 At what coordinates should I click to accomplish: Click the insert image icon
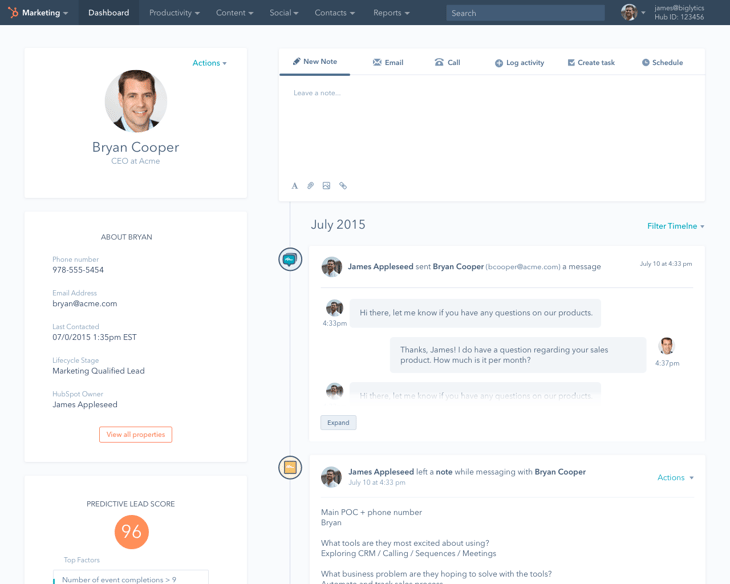(x=327, y=186)
